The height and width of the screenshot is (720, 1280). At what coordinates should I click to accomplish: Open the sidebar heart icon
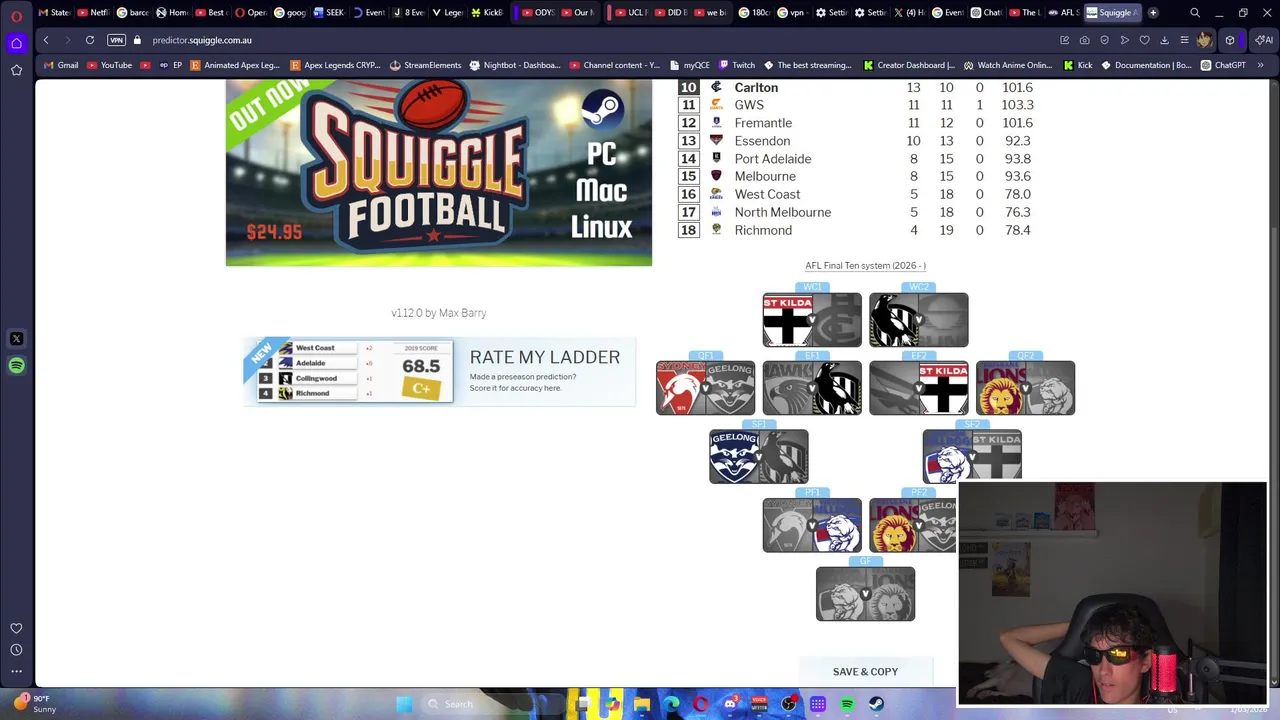pyautogui.click(x=16, y=628)
